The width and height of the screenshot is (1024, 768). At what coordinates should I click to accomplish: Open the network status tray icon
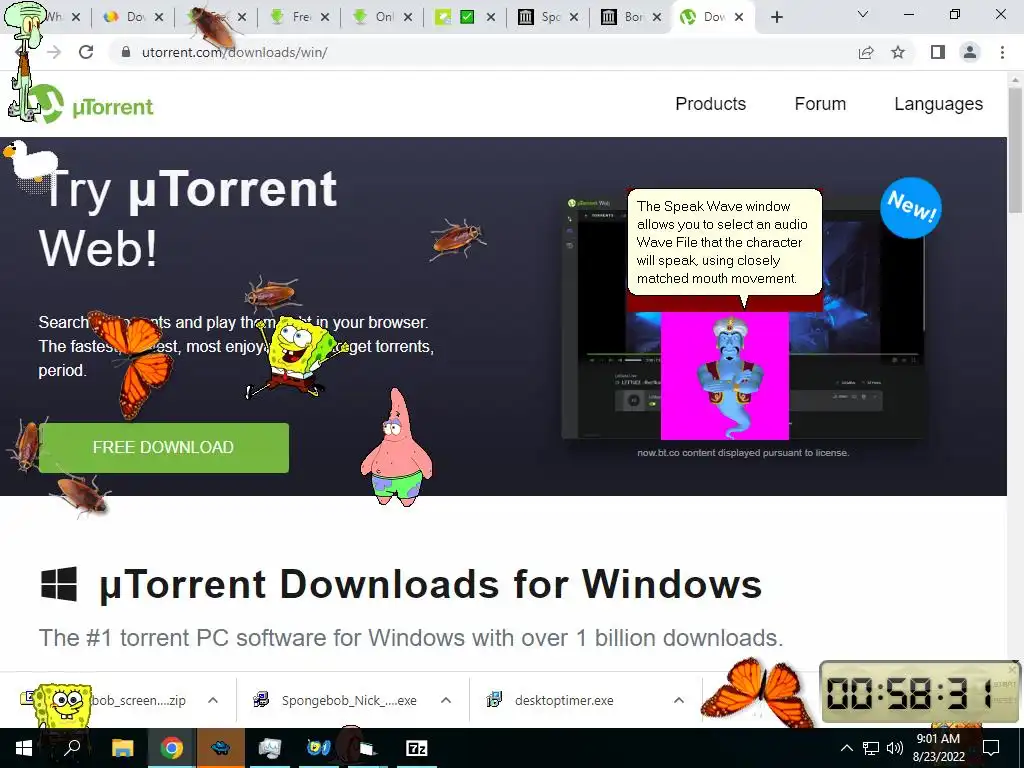871,748
